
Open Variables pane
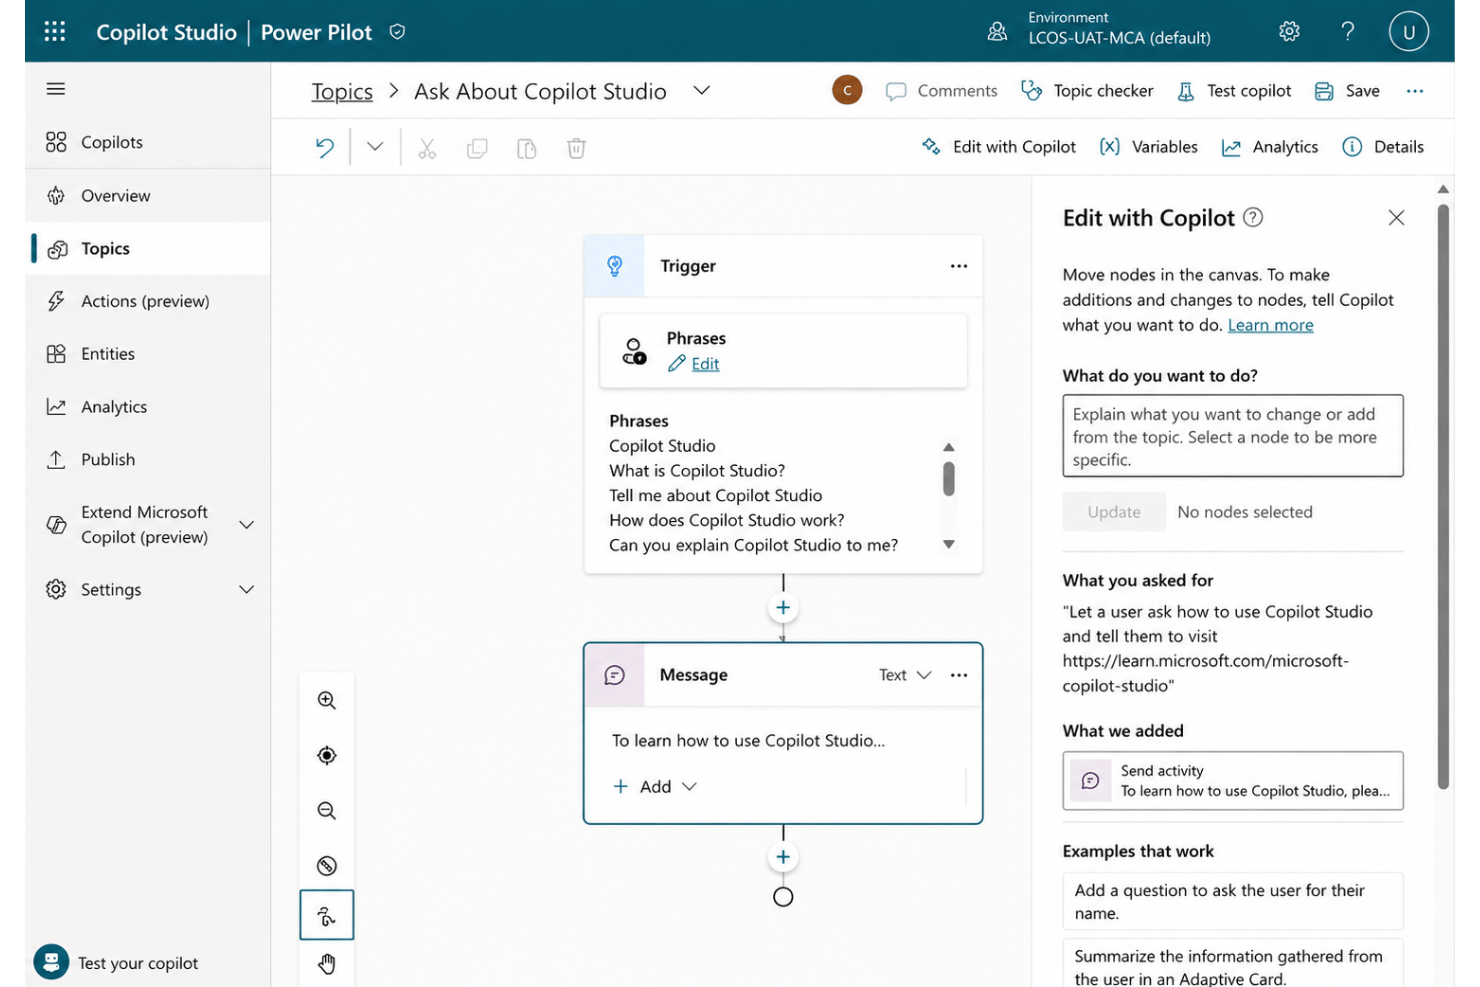1148,147
